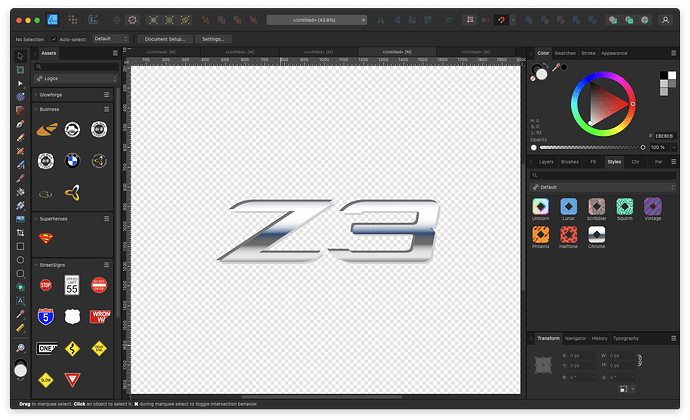Switch to Export persona icon
Viewport: 690px width, 420px height.
[93, 20]
